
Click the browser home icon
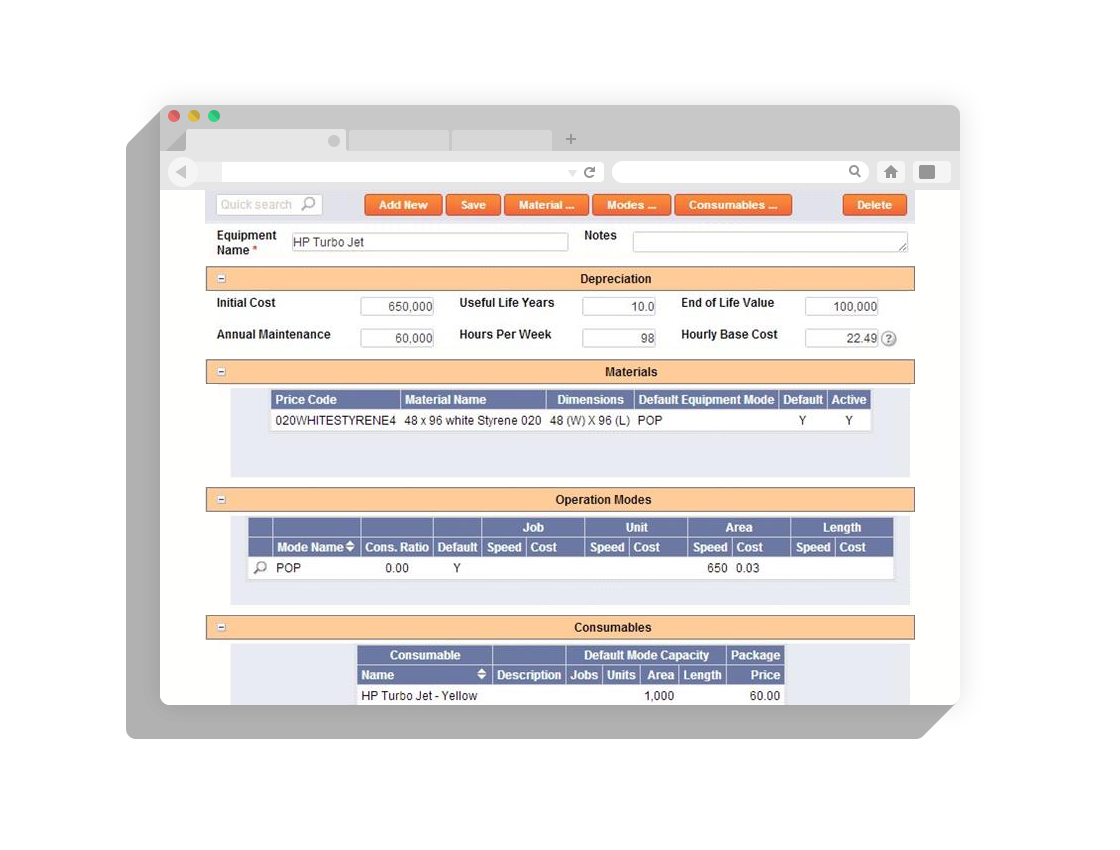coord(890,171)
